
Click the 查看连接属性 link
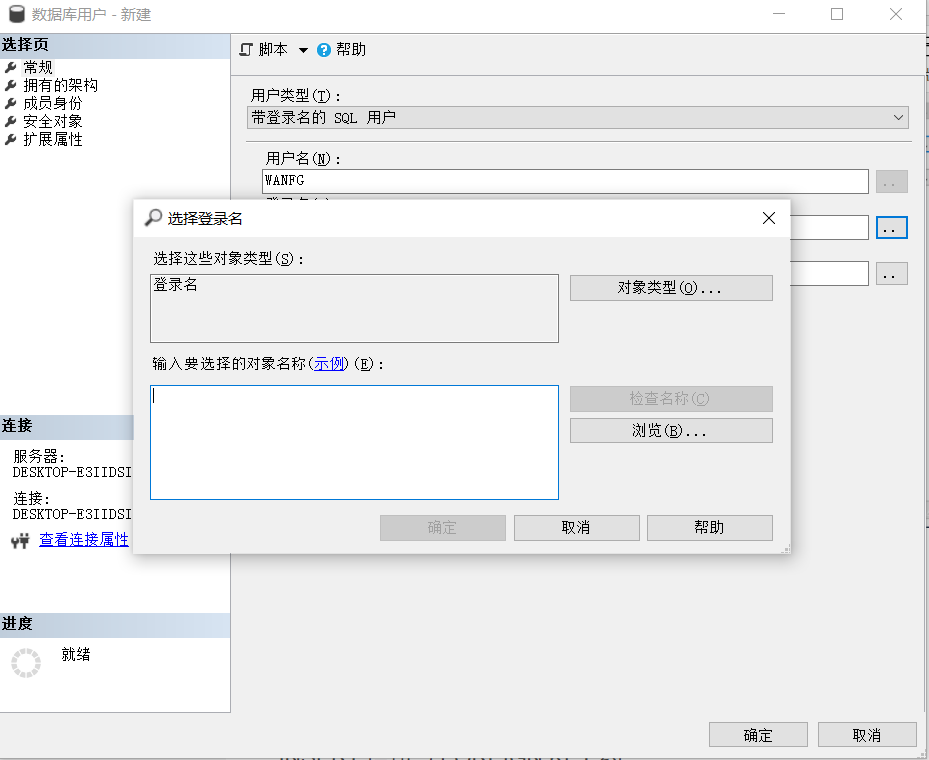tap(83, 539)
